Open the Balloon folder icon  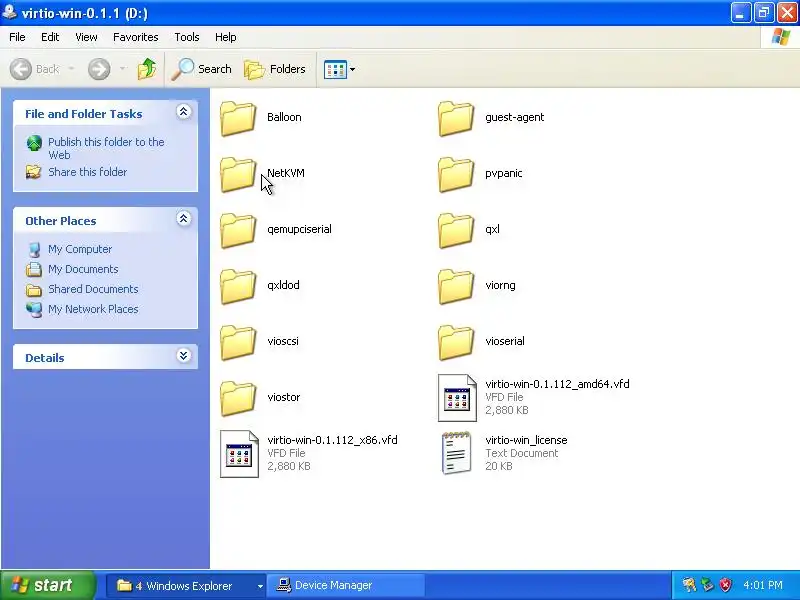click(x=238, y=118)
